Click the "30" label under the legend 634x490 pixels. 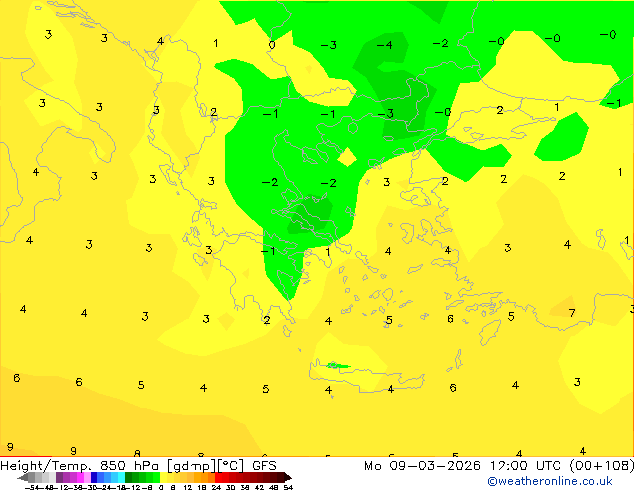pos(230,487)
